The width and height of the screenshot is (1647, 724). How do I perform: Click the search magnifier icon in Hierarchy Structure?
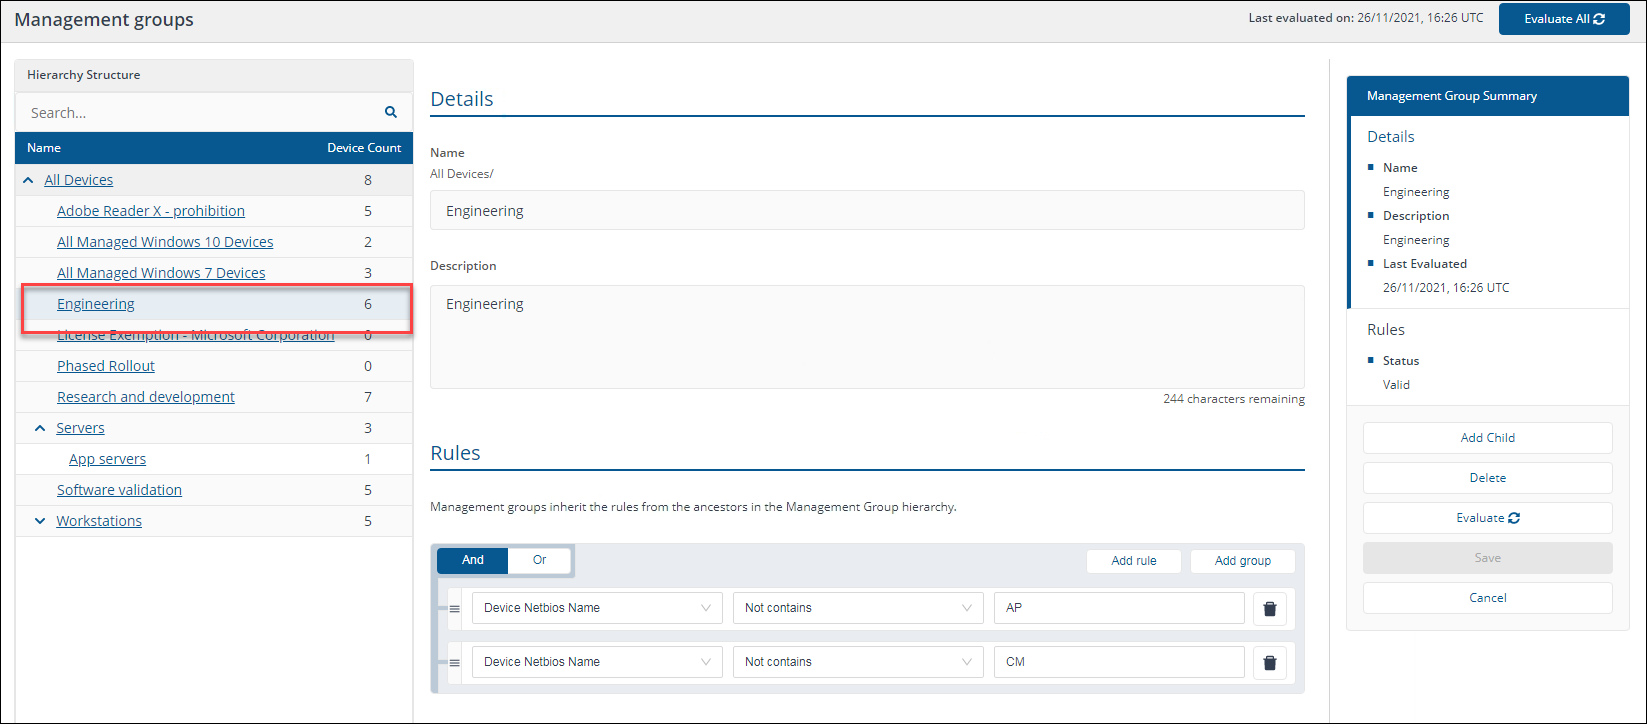click(x=391, y=112)
